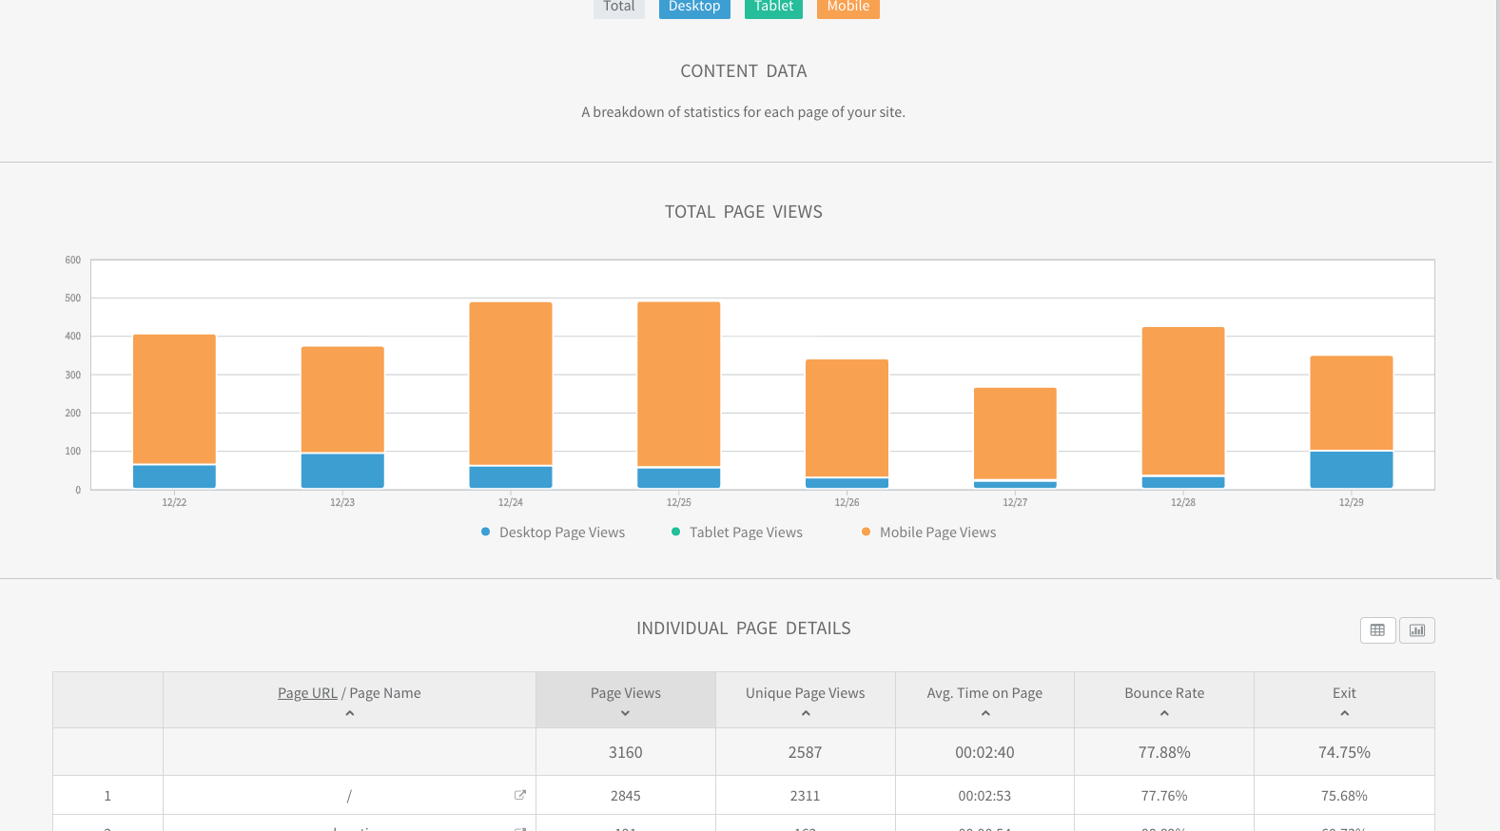Switch to bar chart view icon
The image size is (1500, 831).
coord(1417,630)
